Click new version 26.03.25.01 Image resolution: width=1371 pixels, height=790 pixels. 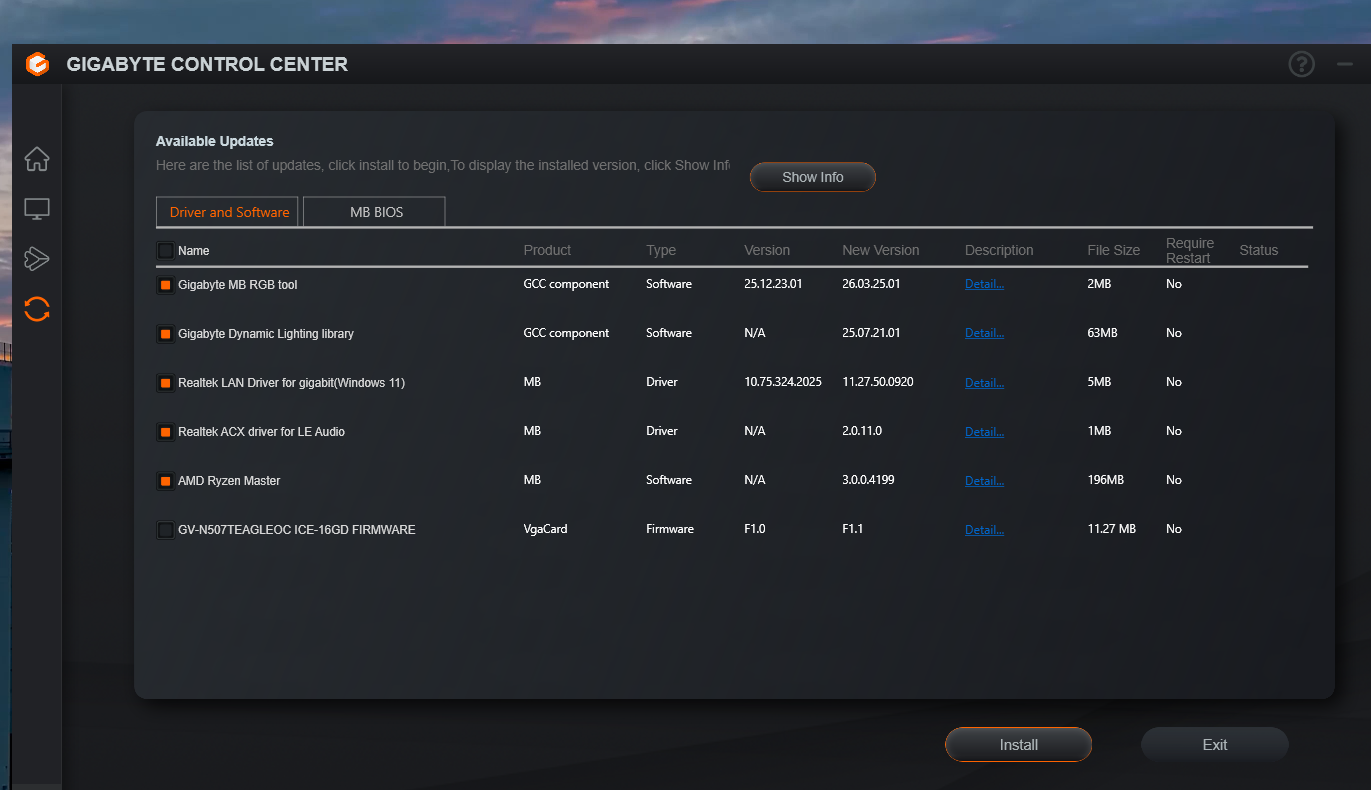point(871,284)
